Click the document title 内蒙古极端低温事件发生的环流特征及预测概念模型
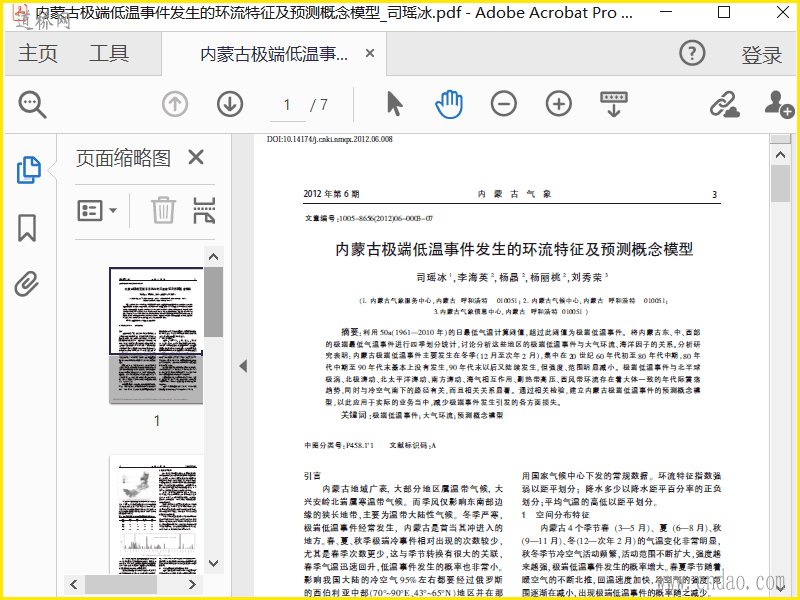 point(514,249)
